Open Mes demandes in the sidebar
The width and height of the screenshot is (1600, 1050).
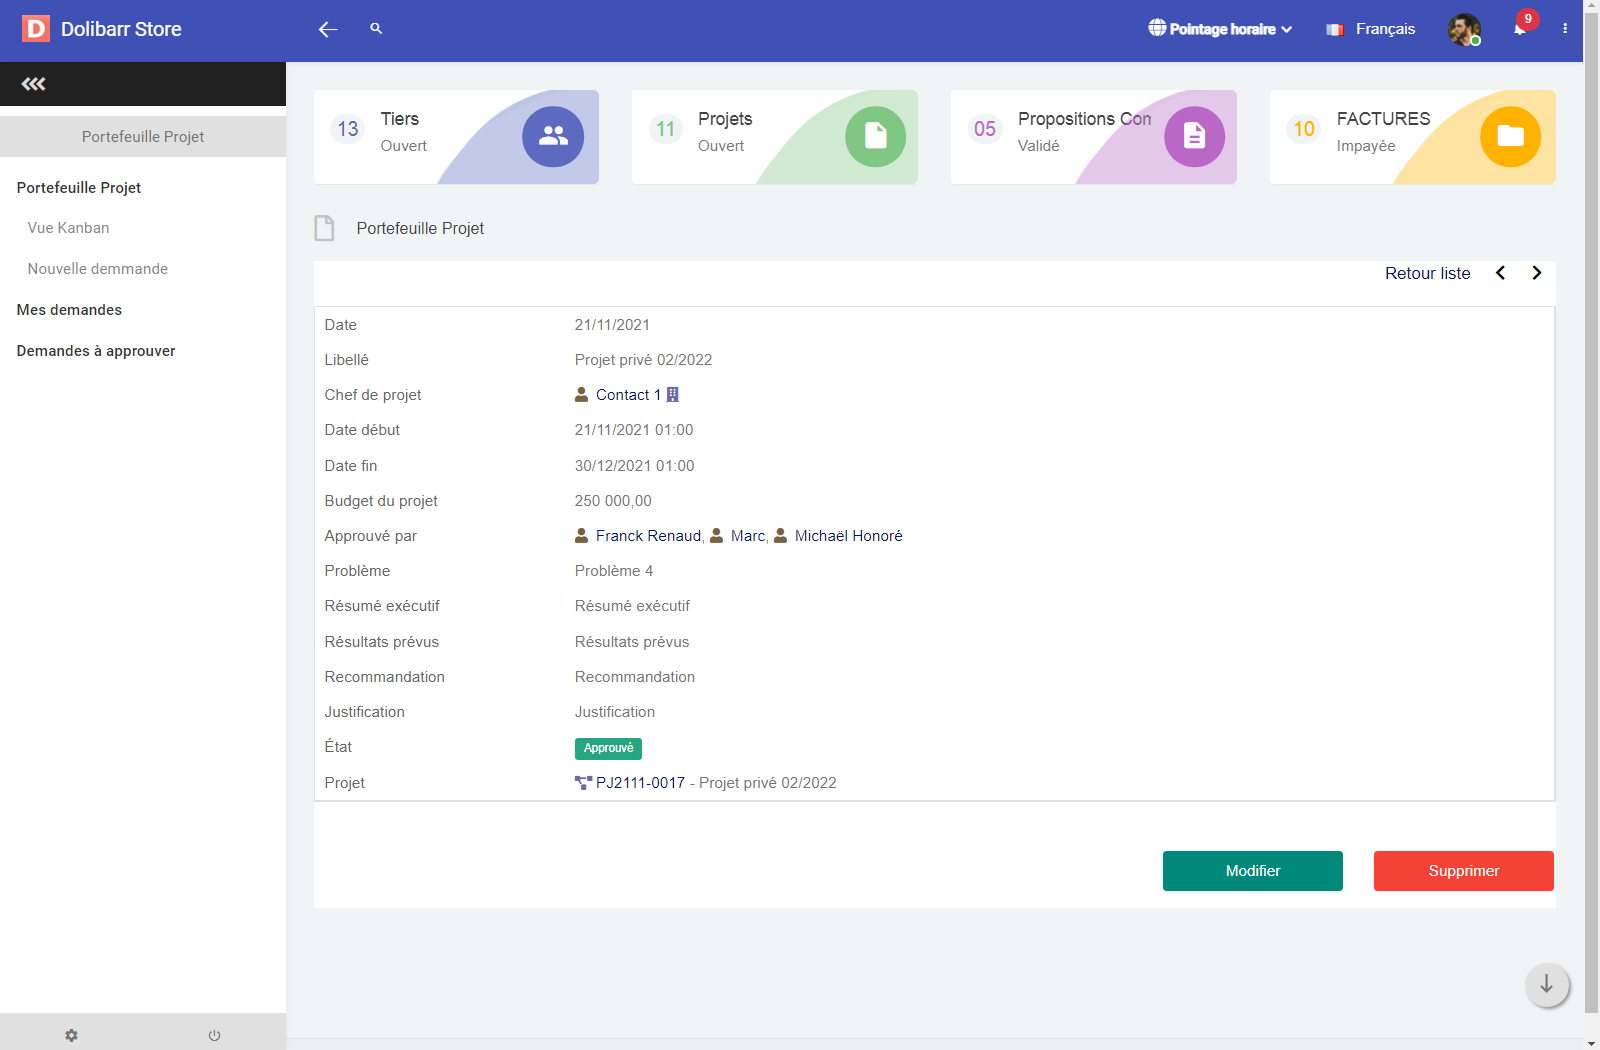click(x=69, y=310)
